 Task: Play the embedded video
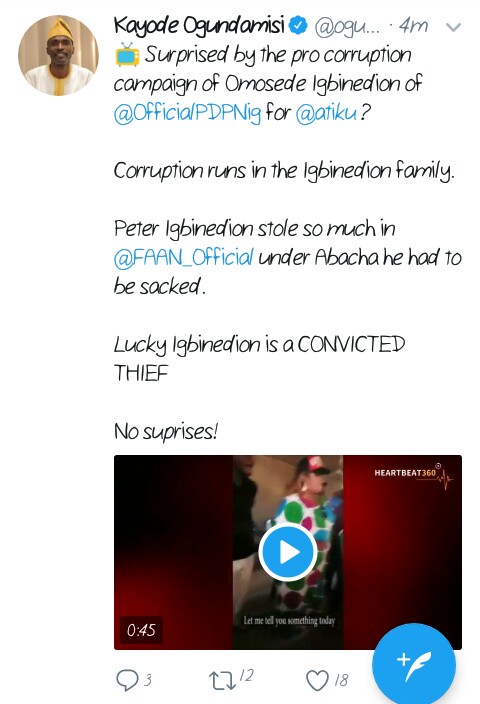point(288,552)
